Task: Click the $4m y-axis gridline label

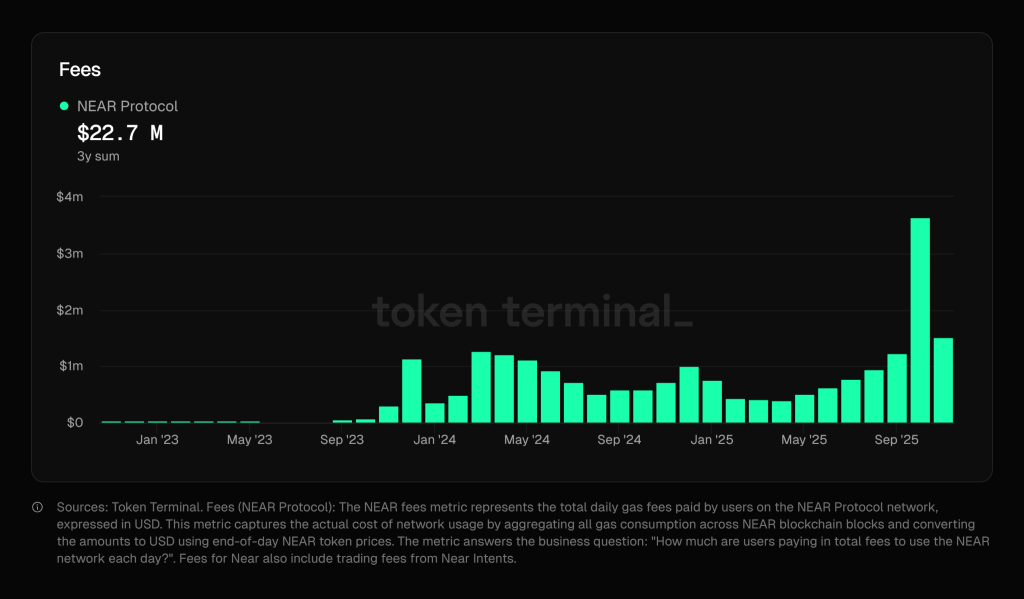Action: tap(71, 197)
